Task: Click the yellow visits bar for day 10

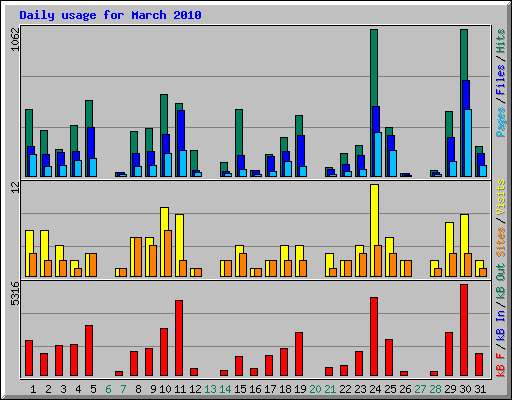Action: pos(164,219)
